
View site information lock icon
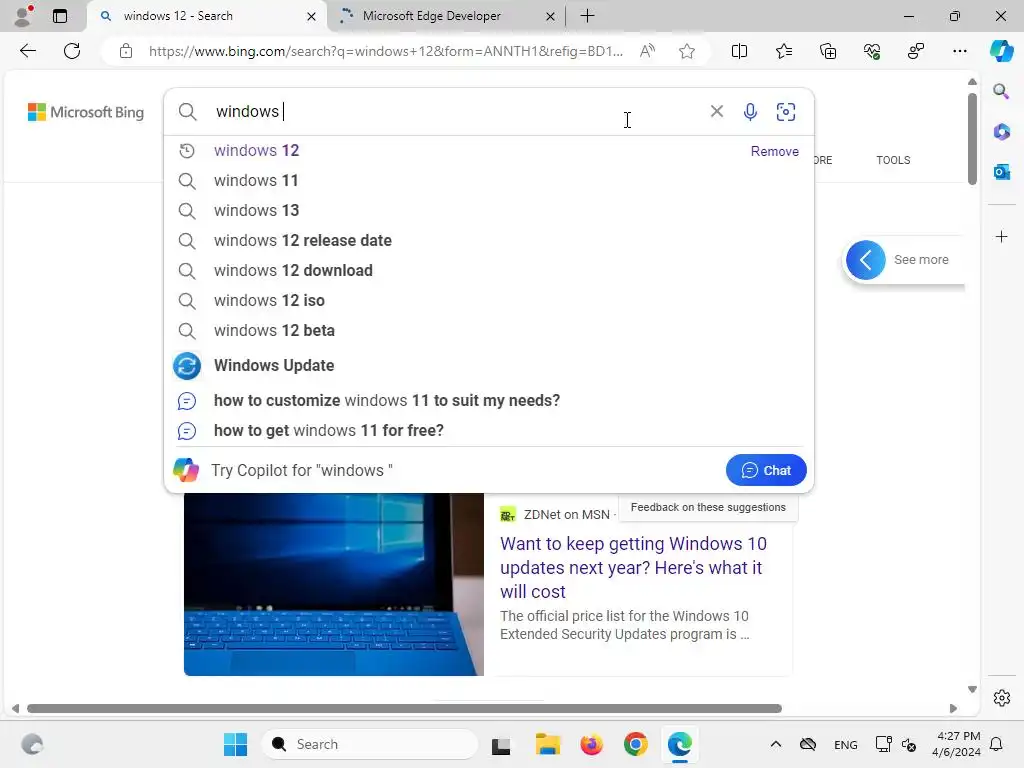[x=126, y=51]
